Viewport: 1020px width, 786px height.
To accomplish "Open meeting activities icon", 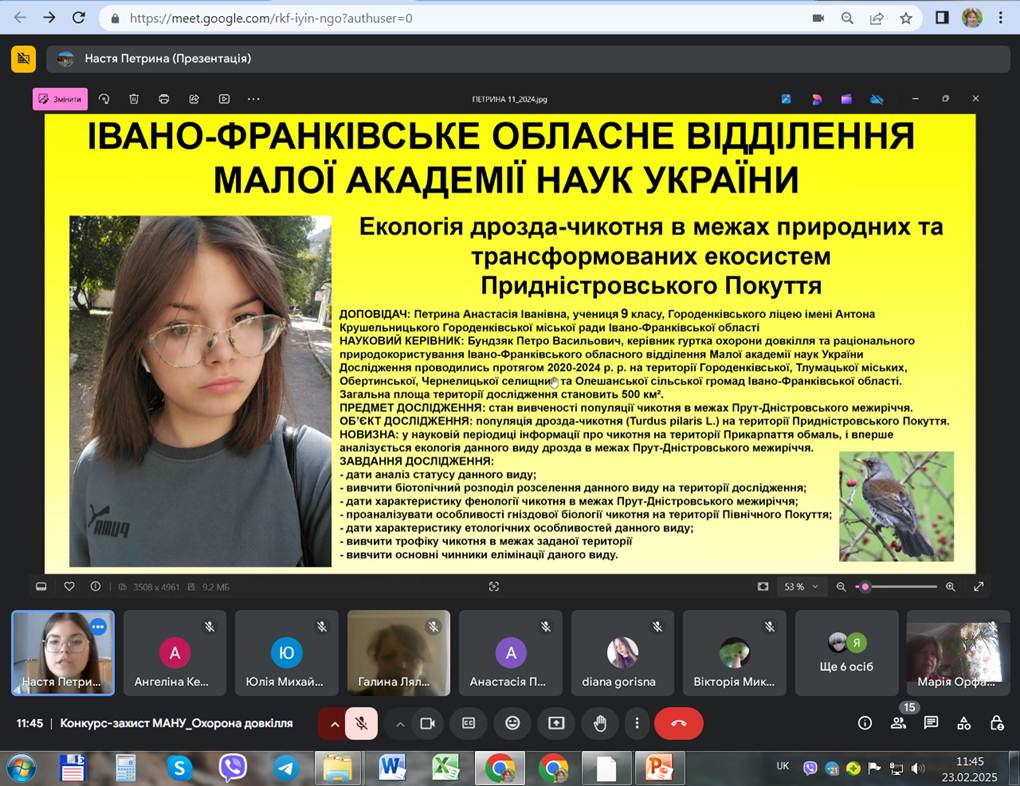I will point(963,722).
